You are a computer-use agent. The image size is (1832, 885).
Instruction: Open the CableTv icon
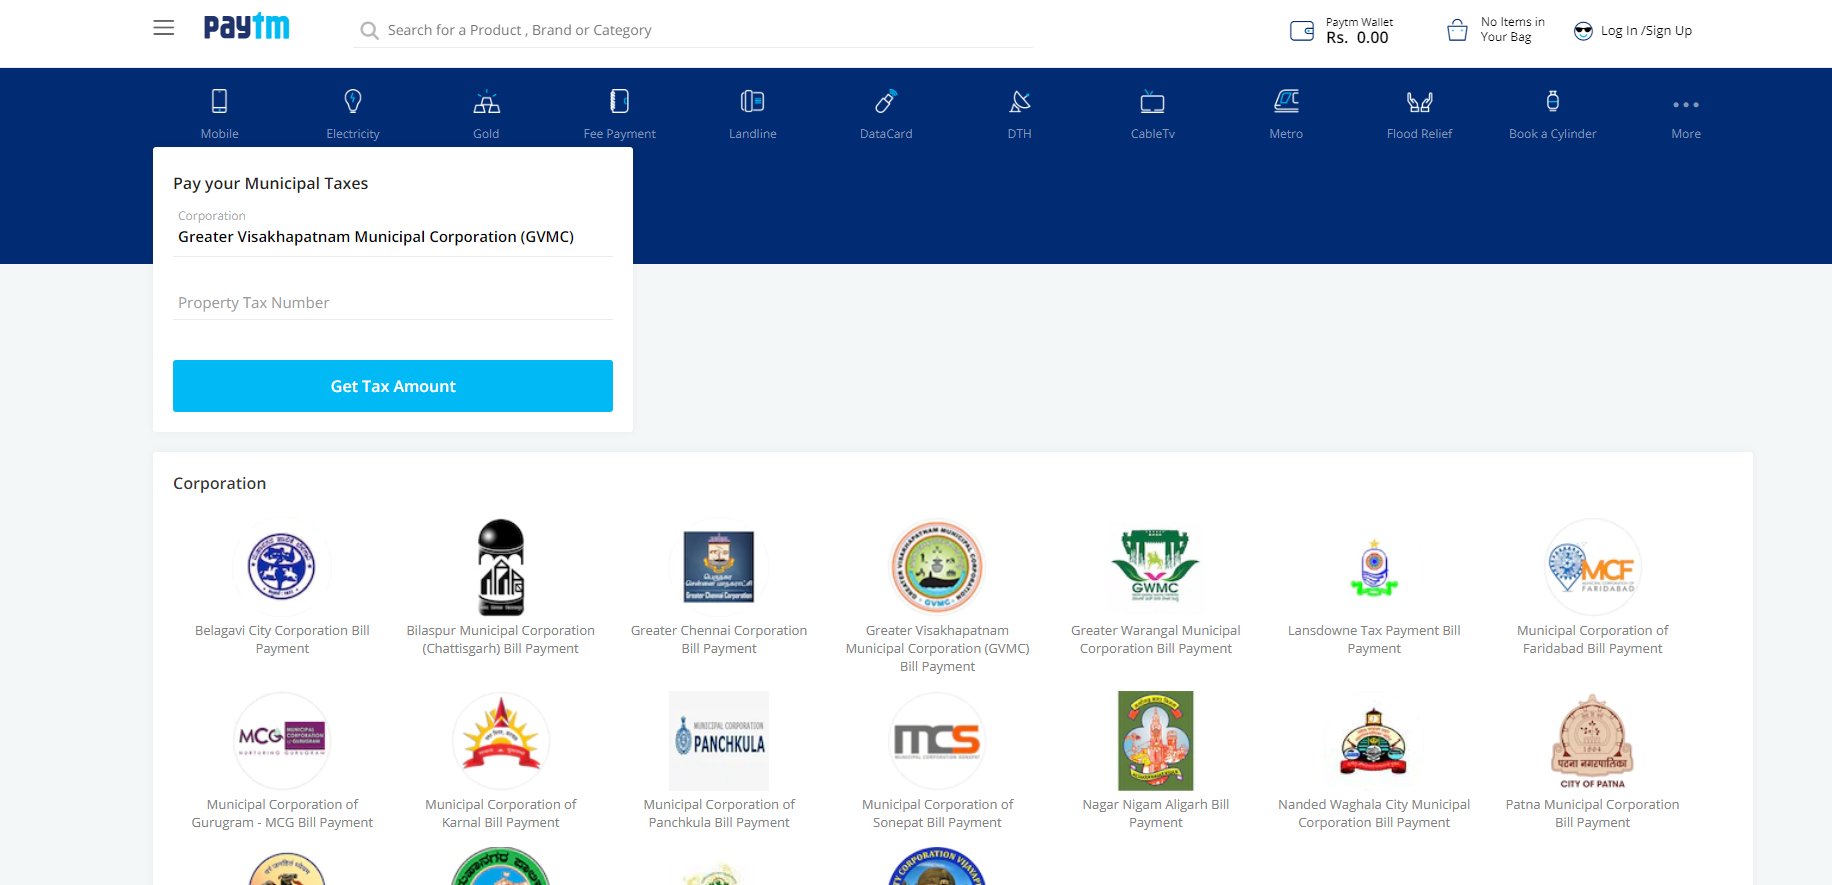[1153, 102]
